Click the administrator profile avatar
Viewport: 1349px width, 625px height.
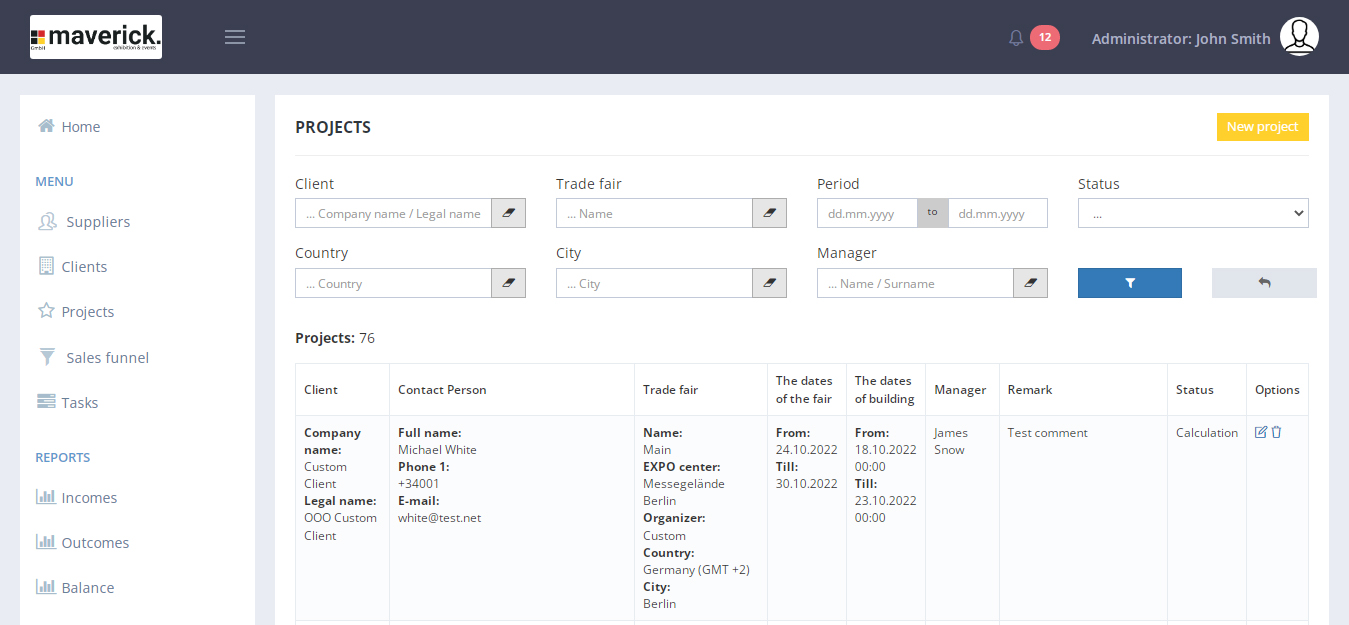(x=1299, y=37)
